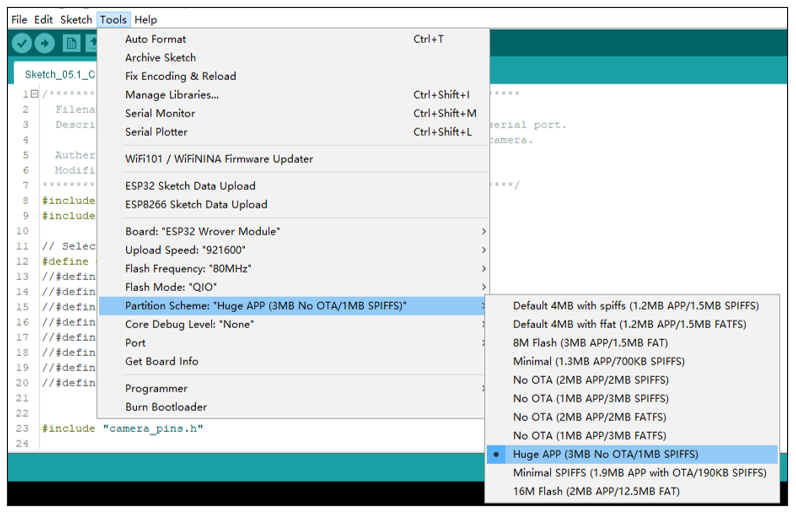Select No OTA (2MB APP/2MB SPIFFS)
The width and height of the screenshot is (796, 514).
(x=632, y=380)
